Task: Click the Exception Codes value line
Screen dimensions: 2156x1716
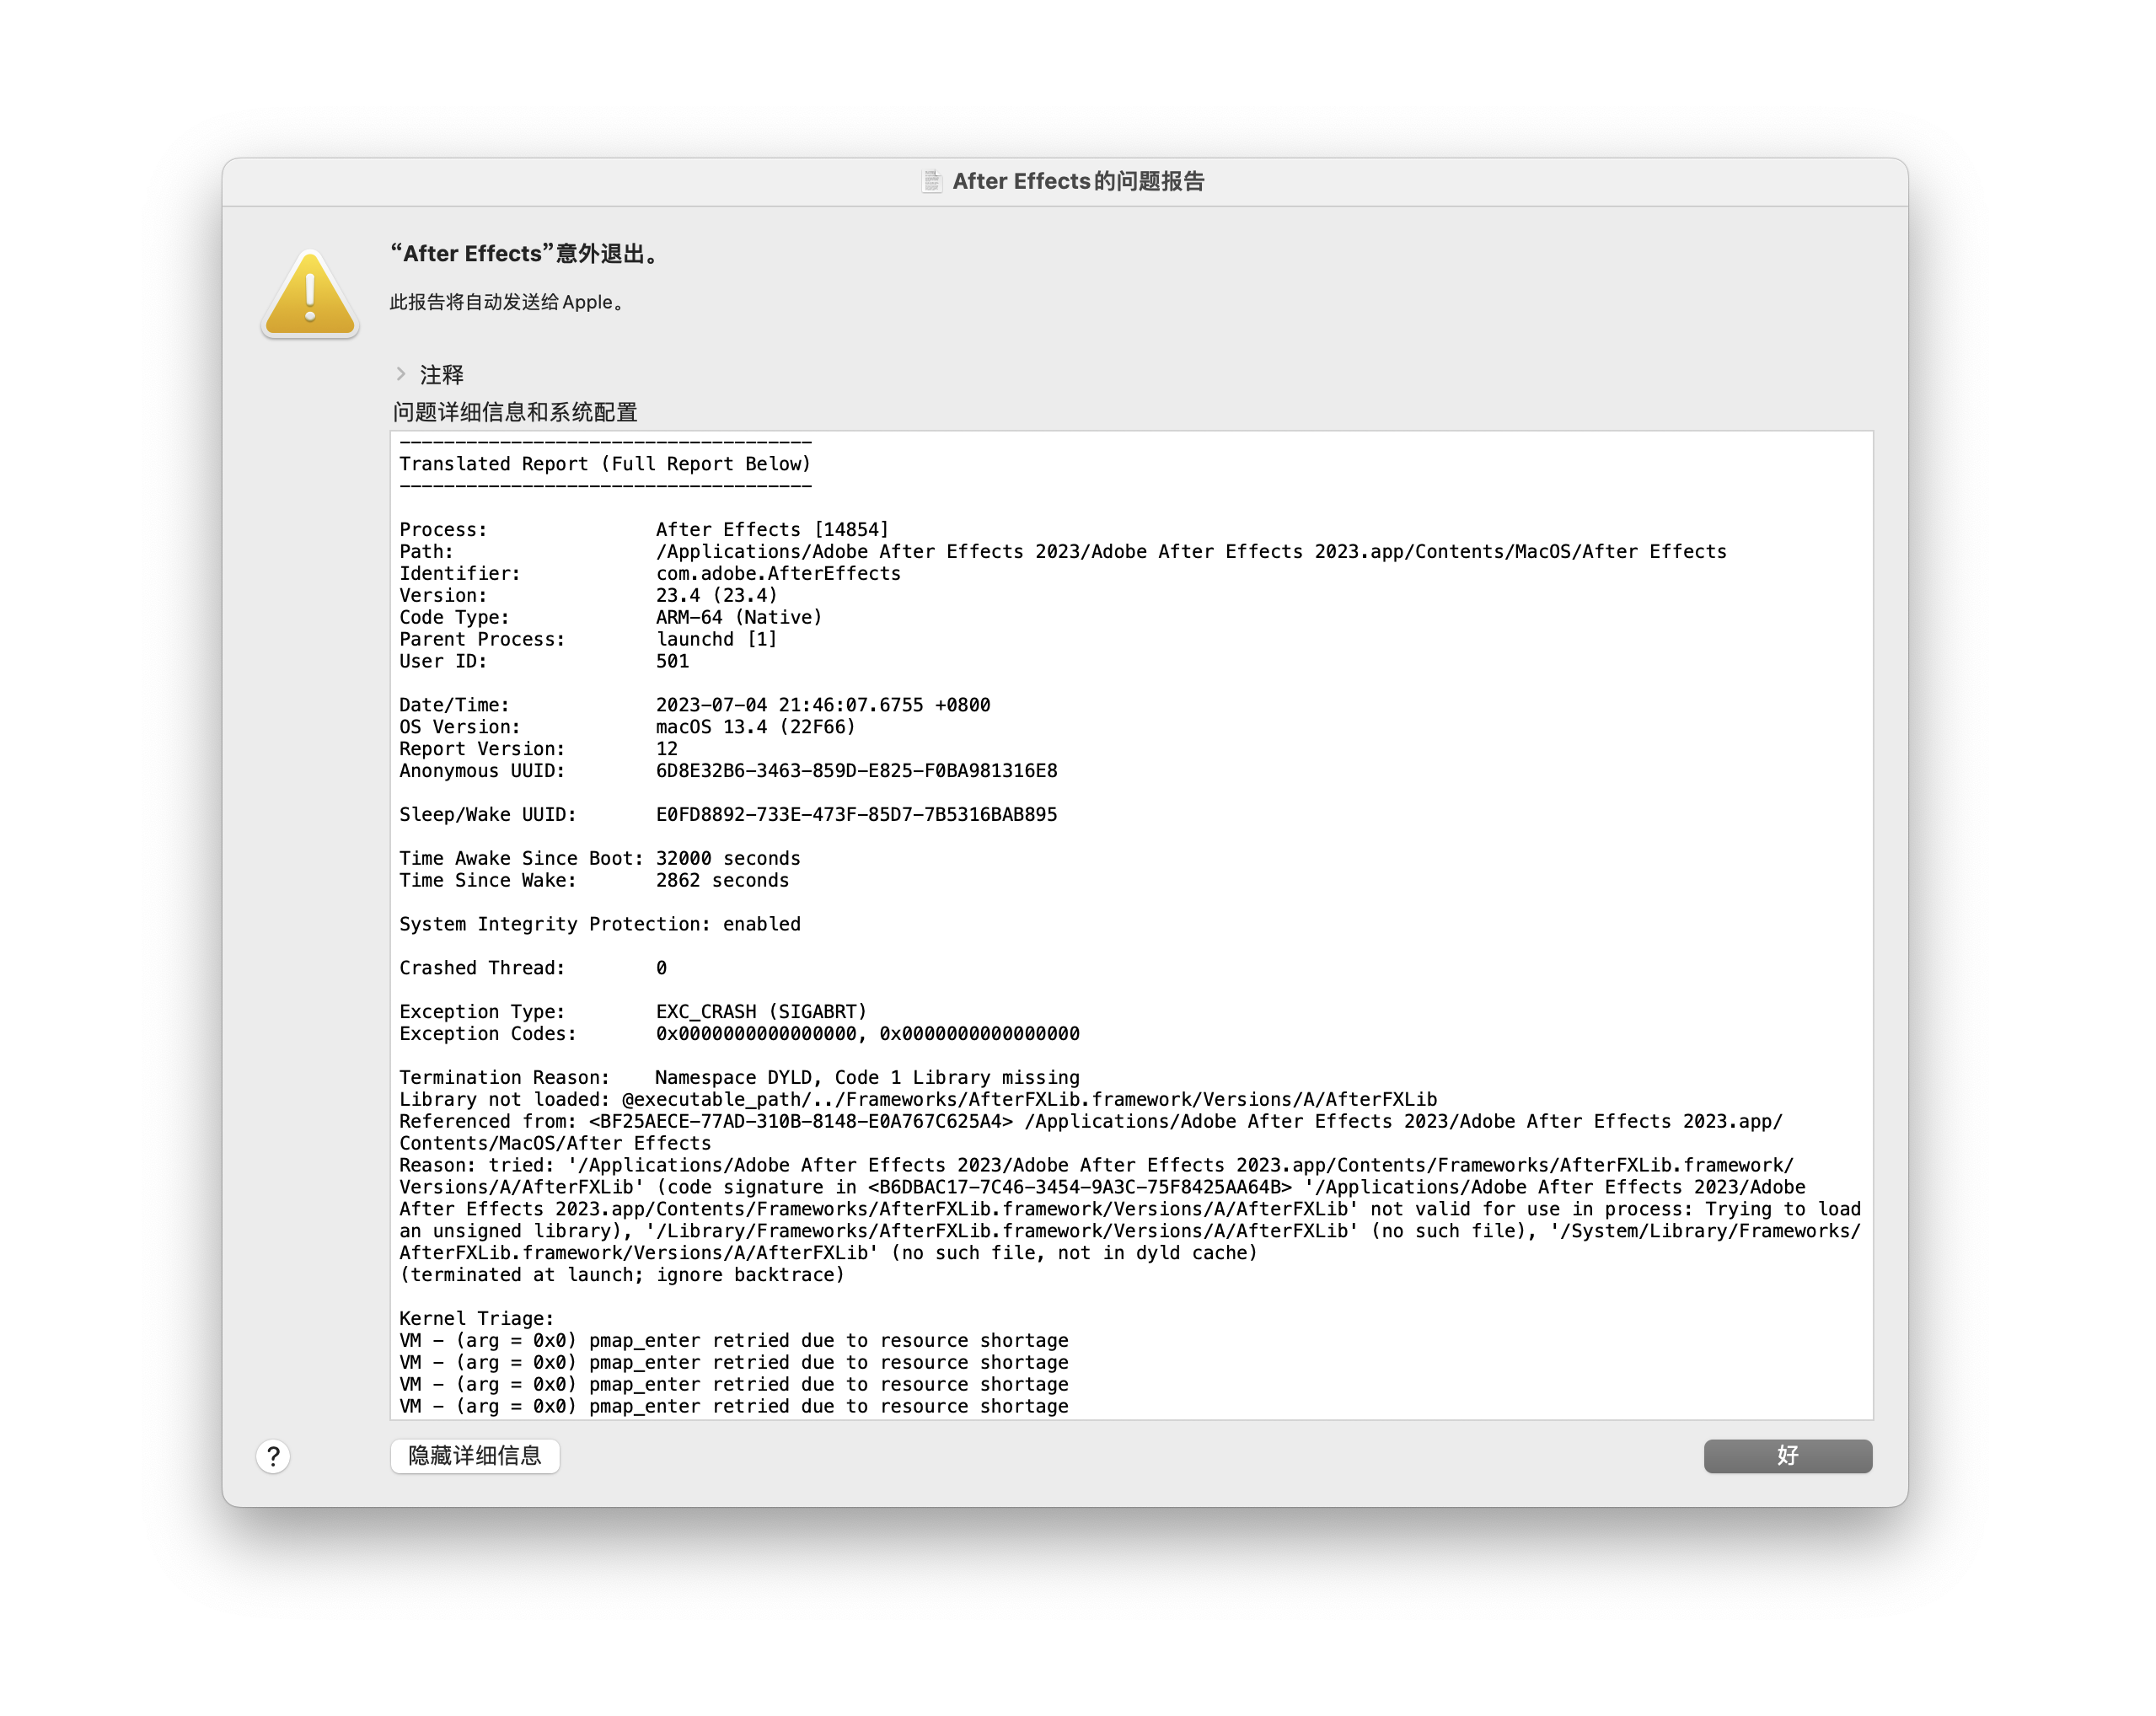Action: [868, 1034]
